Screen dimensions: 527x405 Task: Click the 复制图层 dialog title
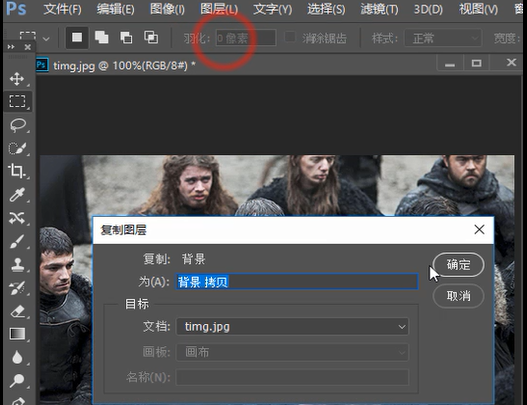(x=124, y=230)
